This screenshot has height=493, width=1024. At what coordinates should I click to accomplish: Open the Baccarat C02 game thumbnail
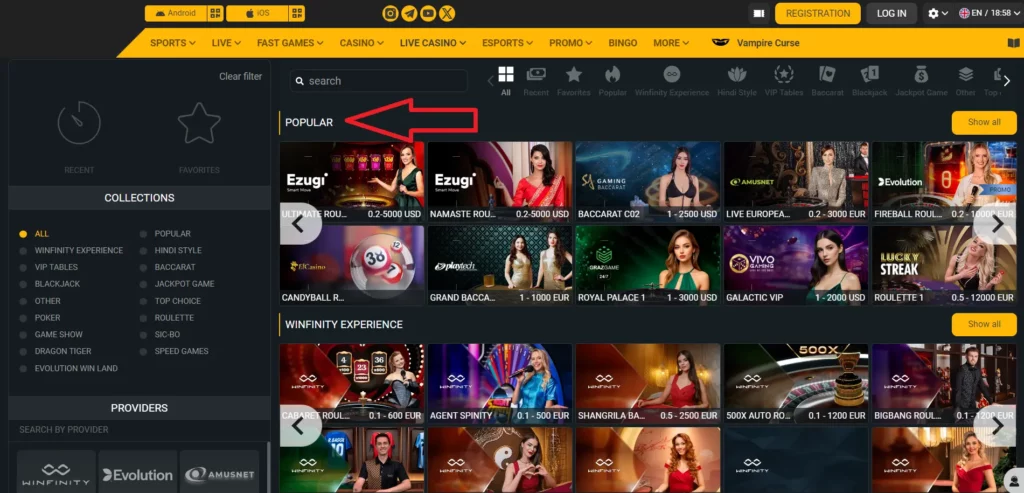[648, 182]
